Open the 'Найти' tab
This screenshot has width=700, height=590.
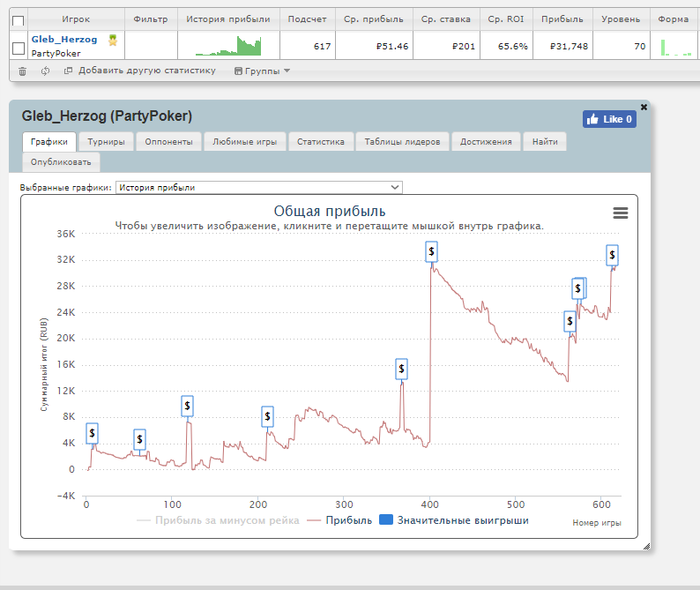click(545, 142)
